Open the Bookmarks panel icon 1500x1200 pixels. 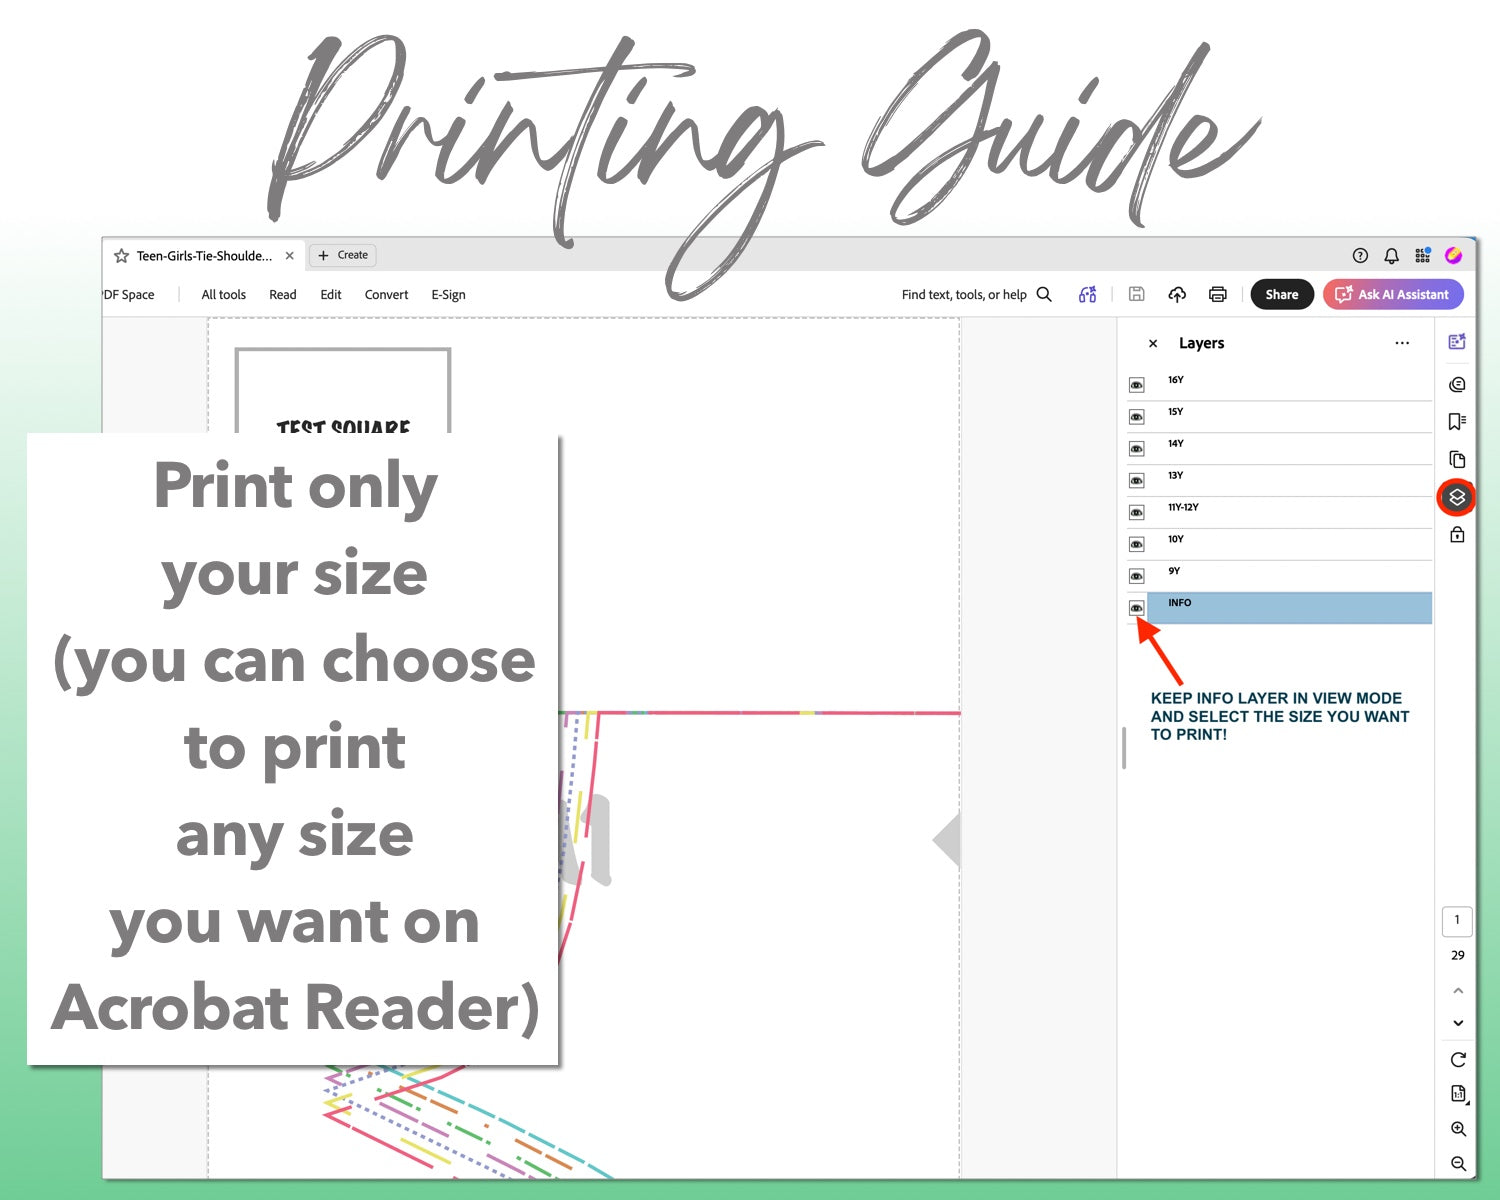[x=1457, y=421]
